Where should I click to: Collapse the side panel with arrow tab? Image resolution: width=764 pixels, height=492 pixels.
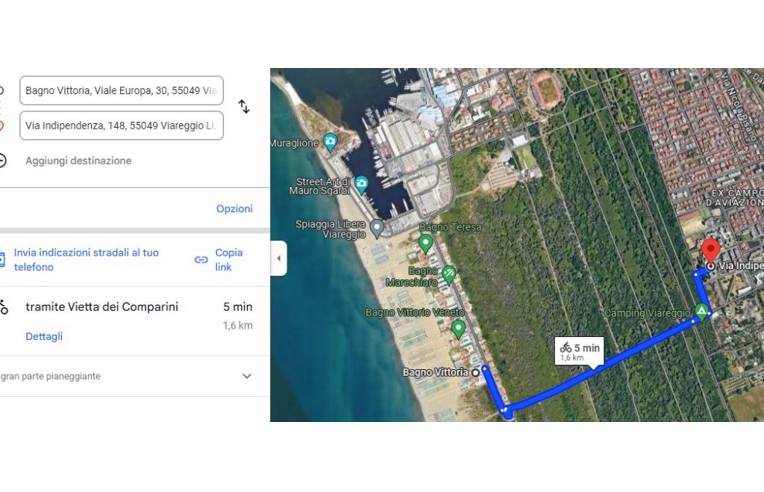[x=279, y=258]
